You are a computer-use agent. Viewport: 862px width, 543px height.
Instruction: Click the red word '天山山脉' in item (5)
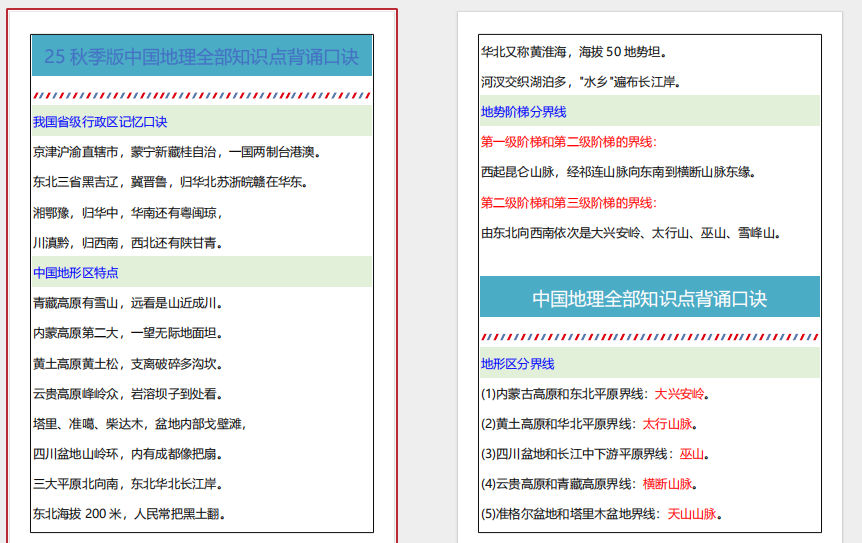tap(692, 515)
